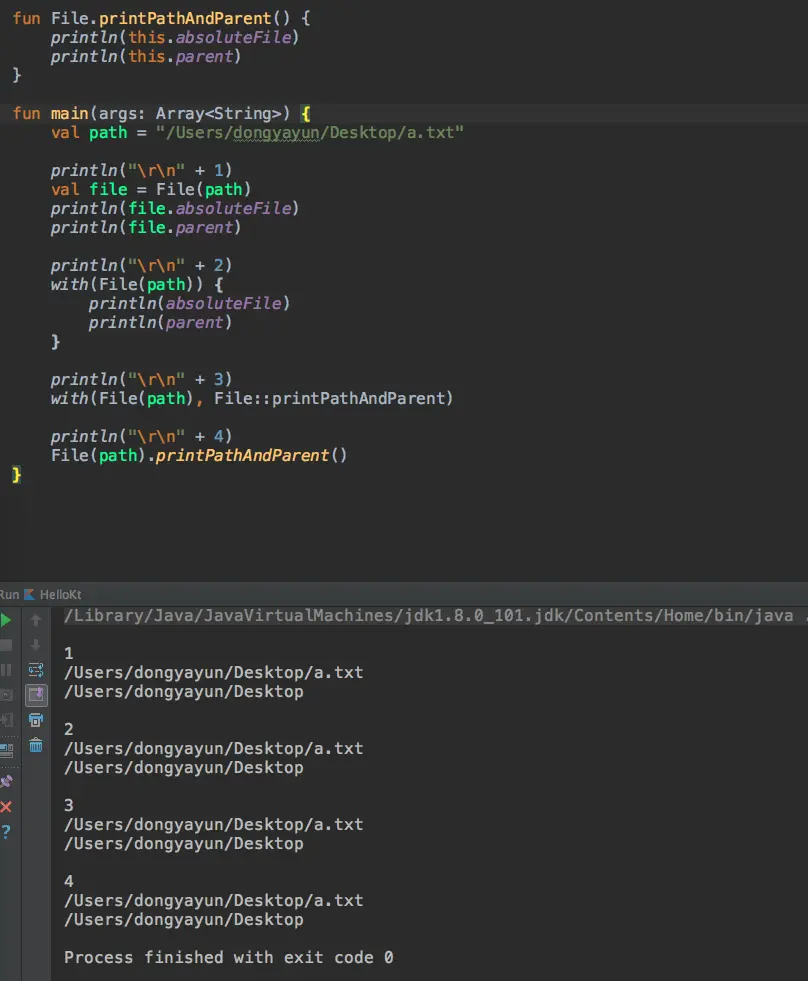Click the Print console output icon
The width and height of the screenshot is (808, 981).
pos(36,720)
